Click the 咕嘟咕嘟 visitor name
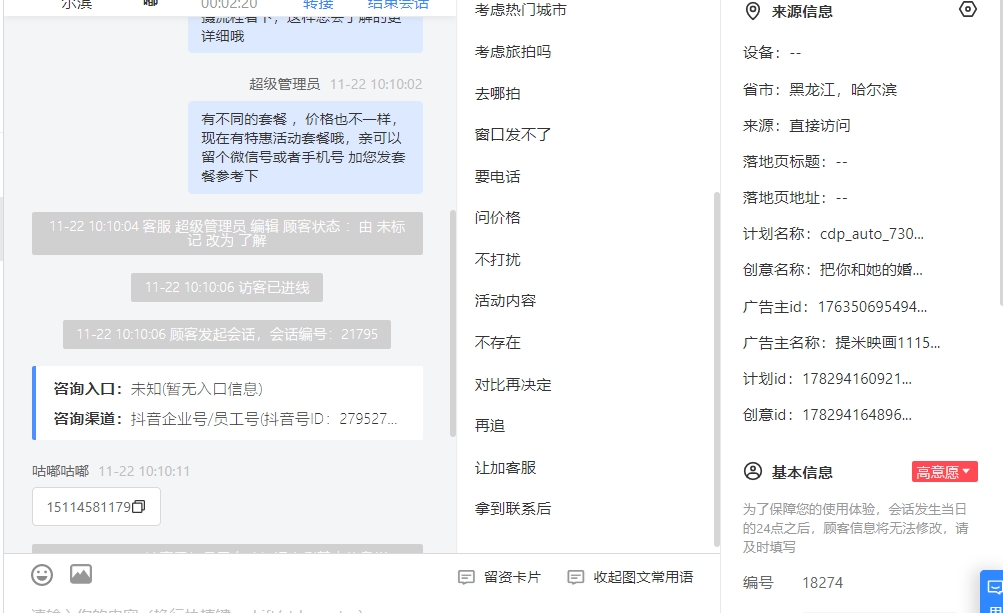 pos(60,471)
